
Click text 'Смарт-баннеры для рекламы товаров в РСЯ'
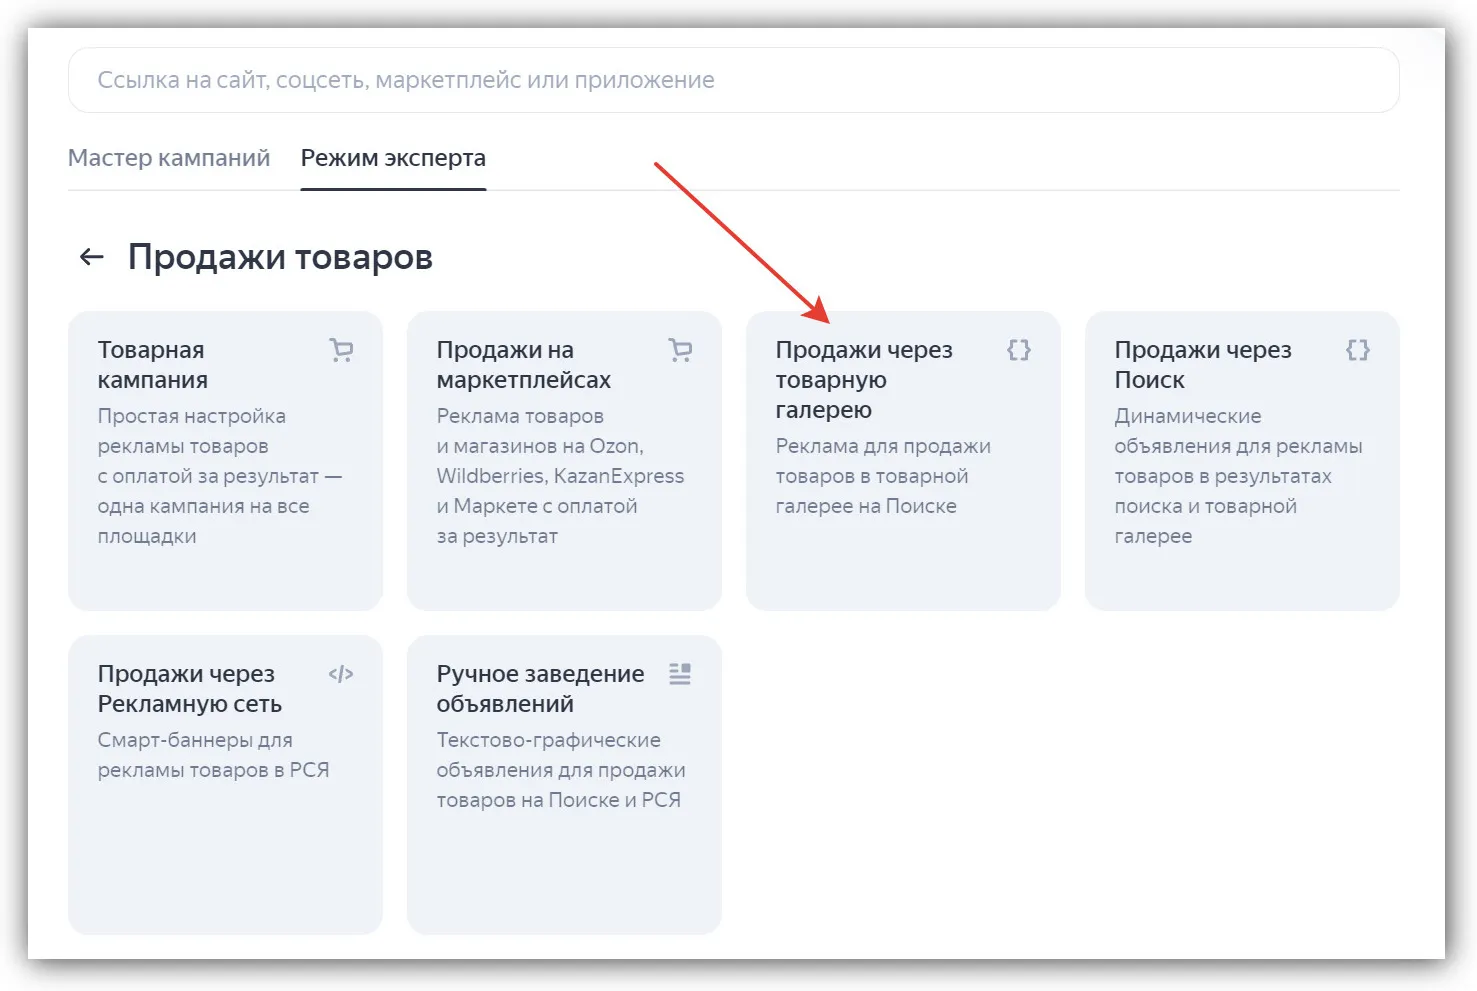coord(213,755)
